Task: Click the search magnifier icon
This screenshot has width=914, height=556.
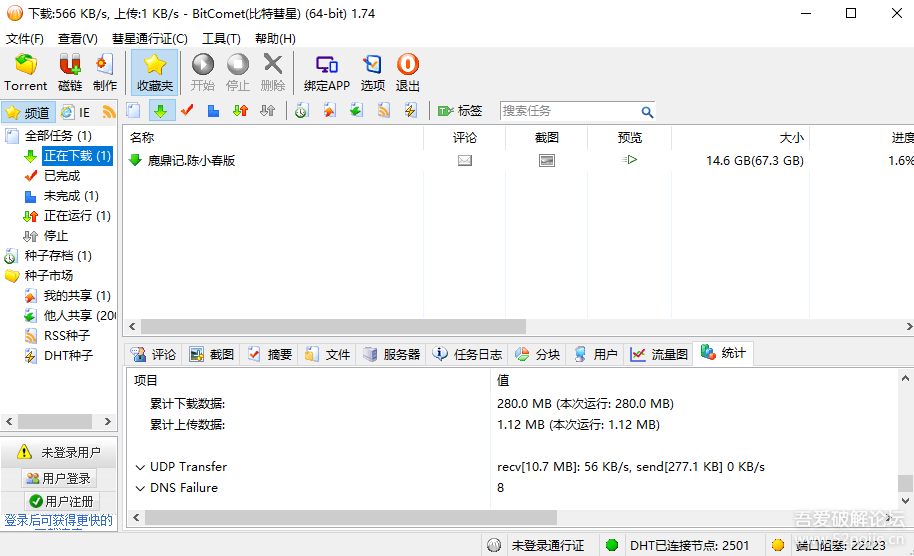Action: [x=647, y=112]
